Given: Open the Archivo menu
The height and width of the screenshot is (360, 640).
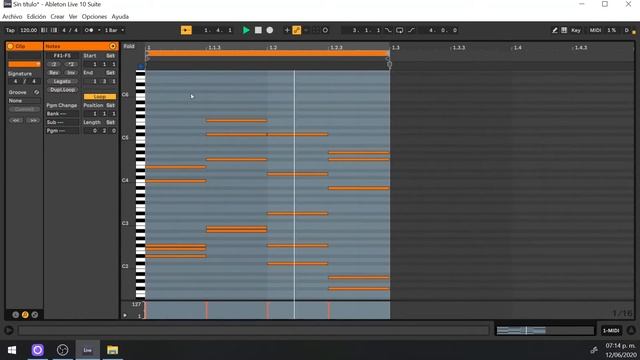Looking at the screenshot, I should tap(12, 17).
